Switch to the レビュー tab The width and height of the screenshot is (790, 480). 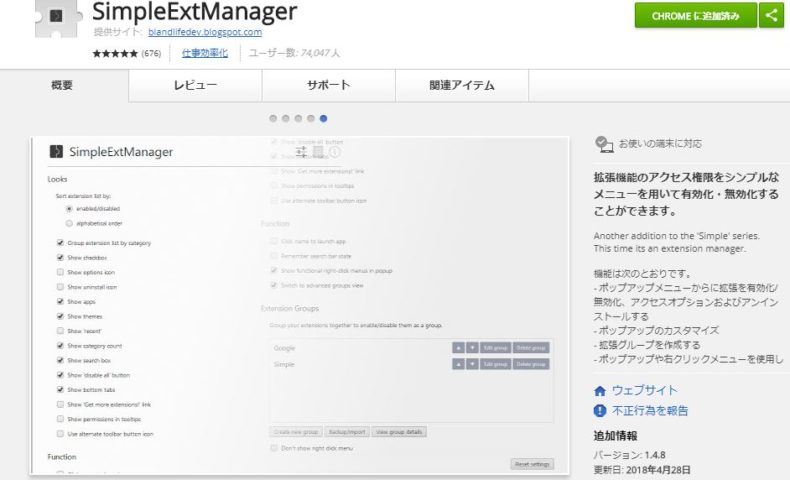[x=195, y=86]
